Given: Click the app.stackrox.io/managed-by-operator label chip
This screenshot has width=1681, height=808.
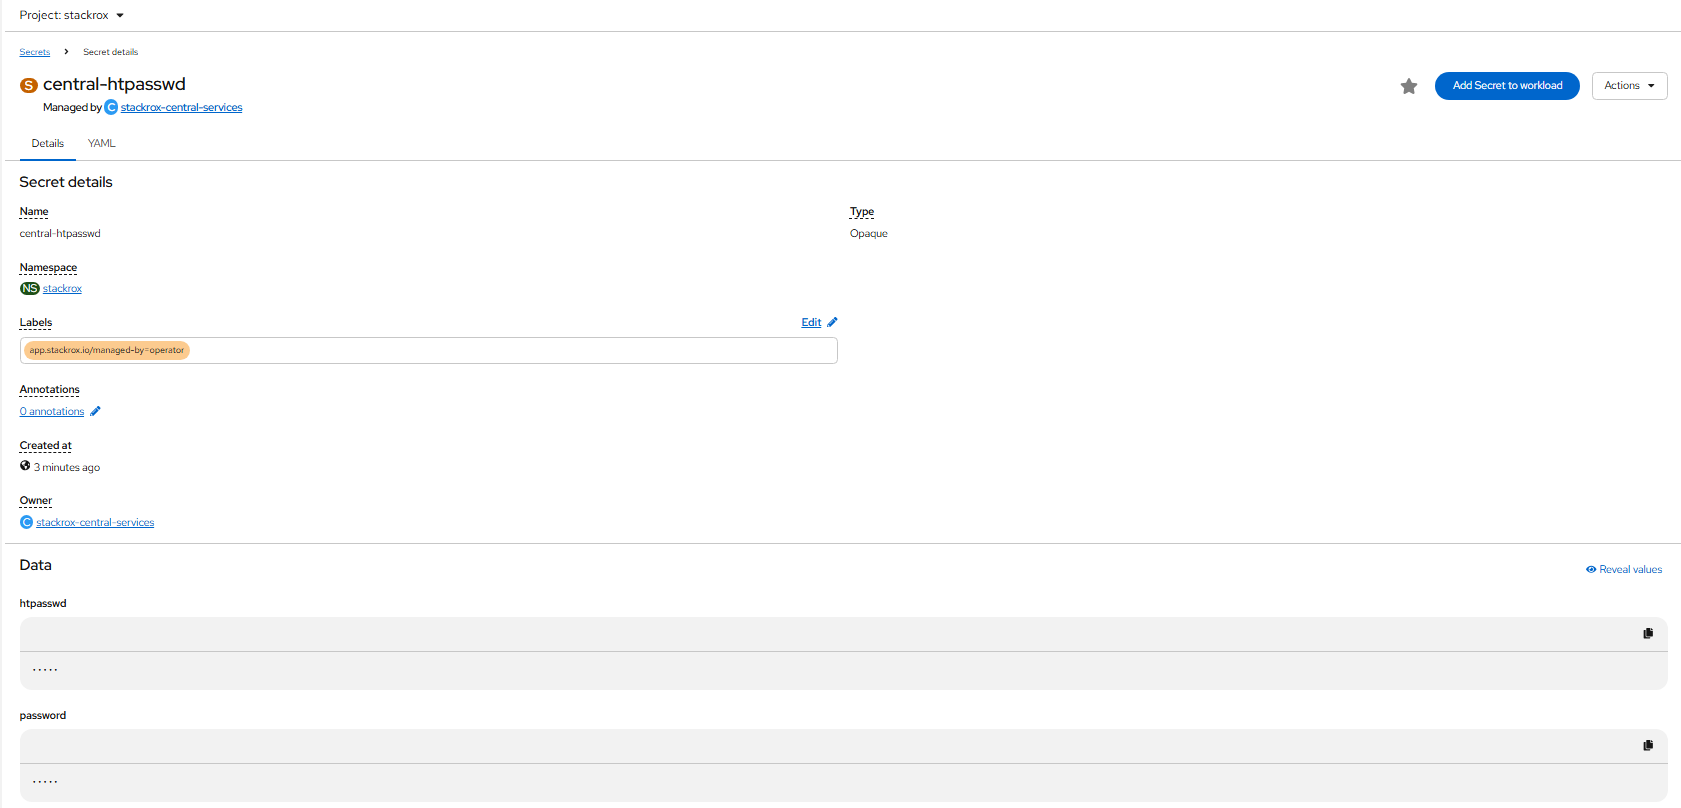Looking at the screenshot, I should (107, 350).
